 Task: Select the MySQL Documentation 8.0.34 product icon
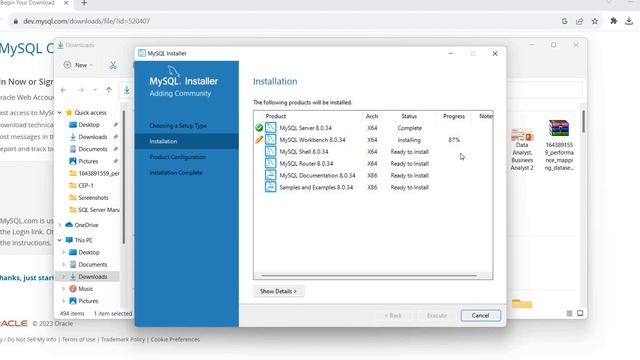pyautogui.click(x=270, y=175)
